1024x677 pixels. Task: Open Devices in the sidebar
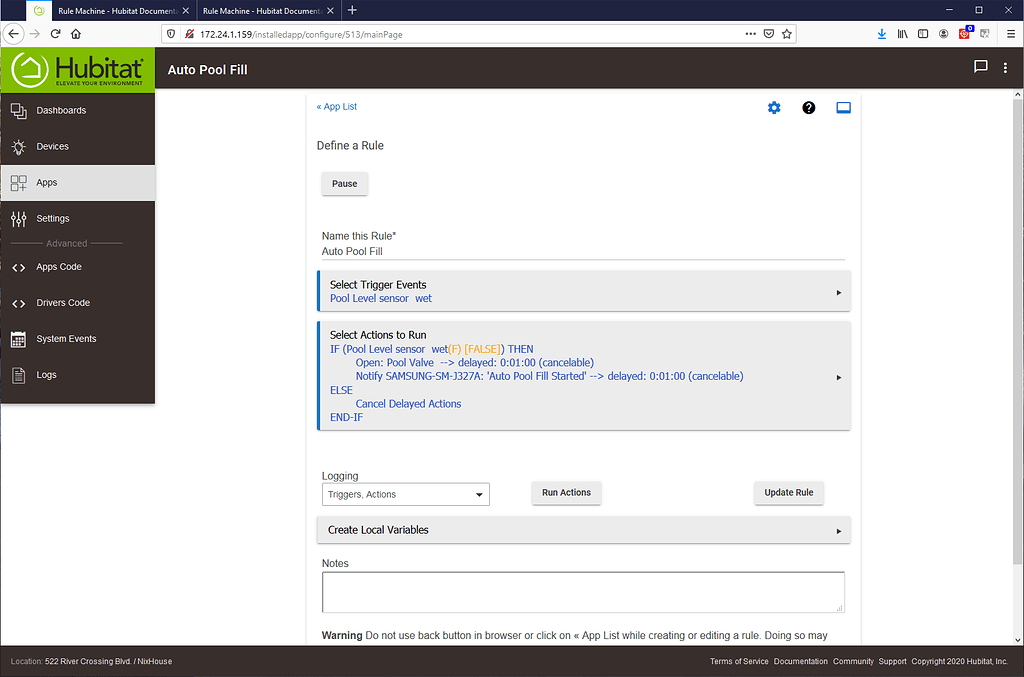tap(52, 146)
